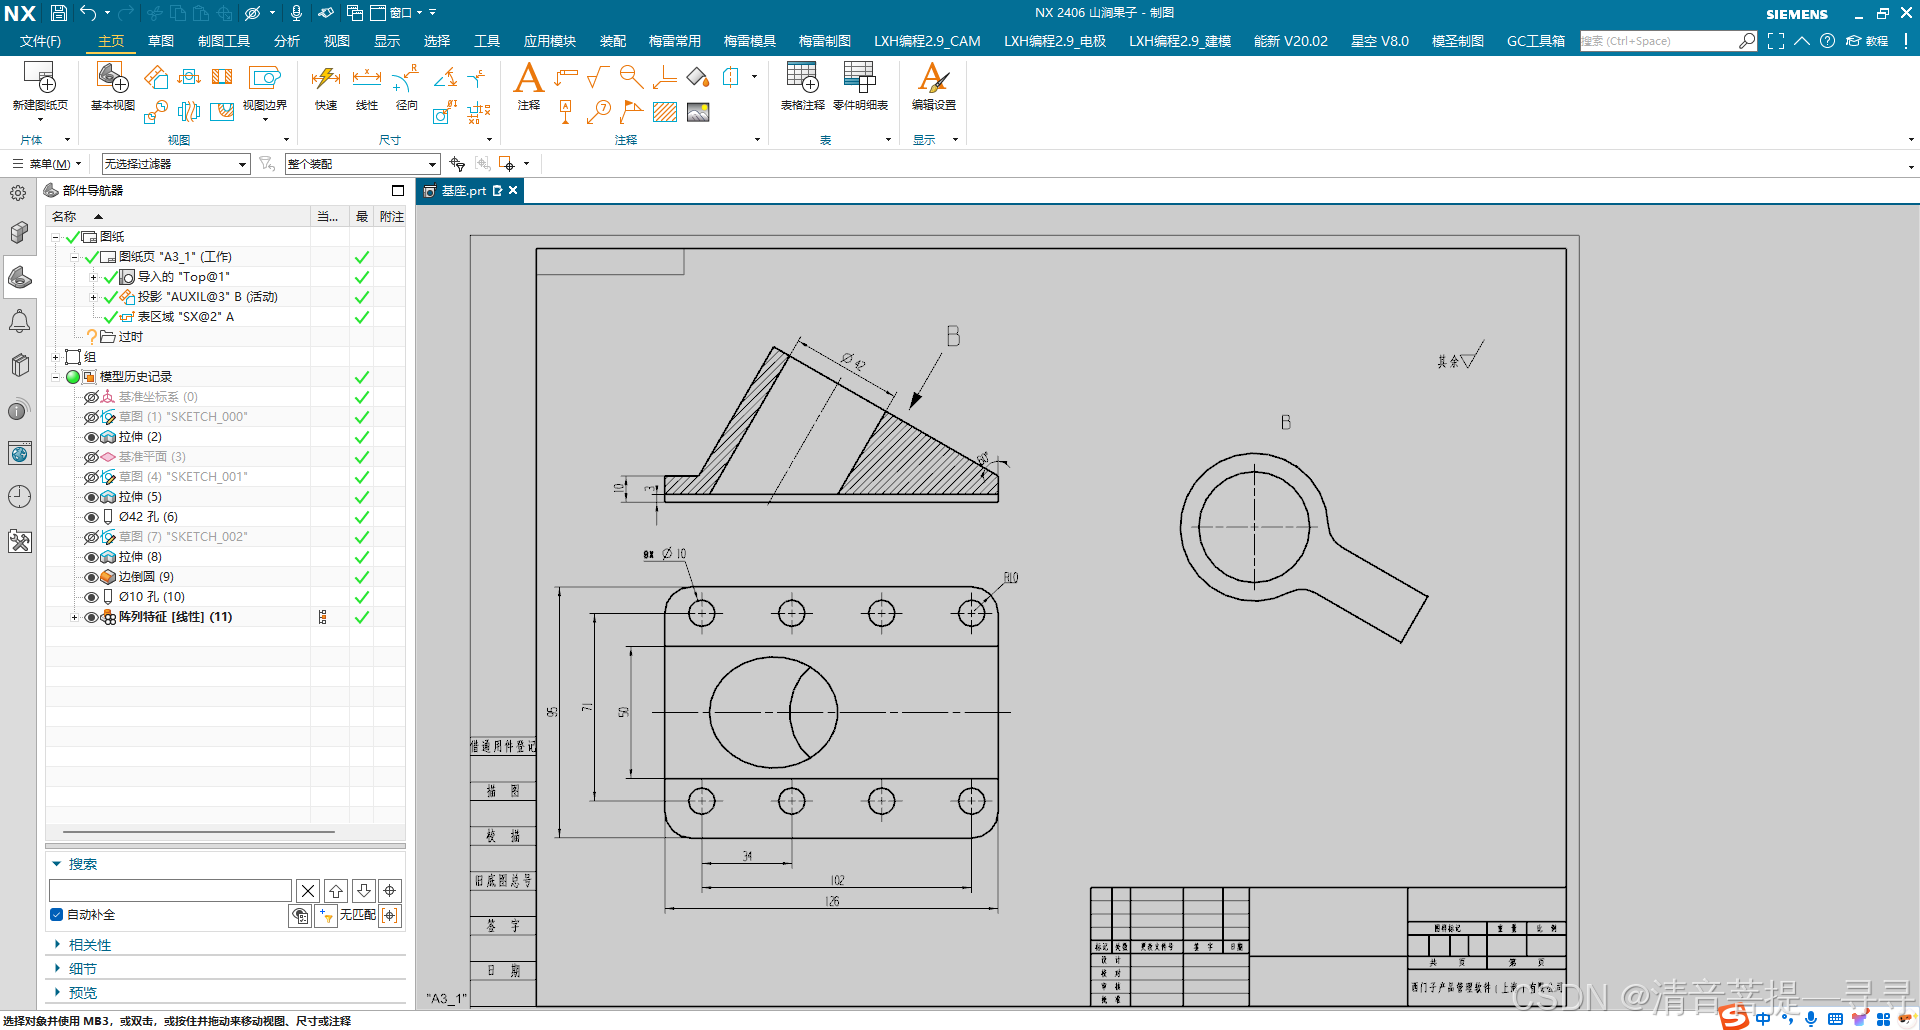This screenshot has width=1920, height=1030.
Task: Click the previous match up-arrow button
Action: click(x=336, y=890)
